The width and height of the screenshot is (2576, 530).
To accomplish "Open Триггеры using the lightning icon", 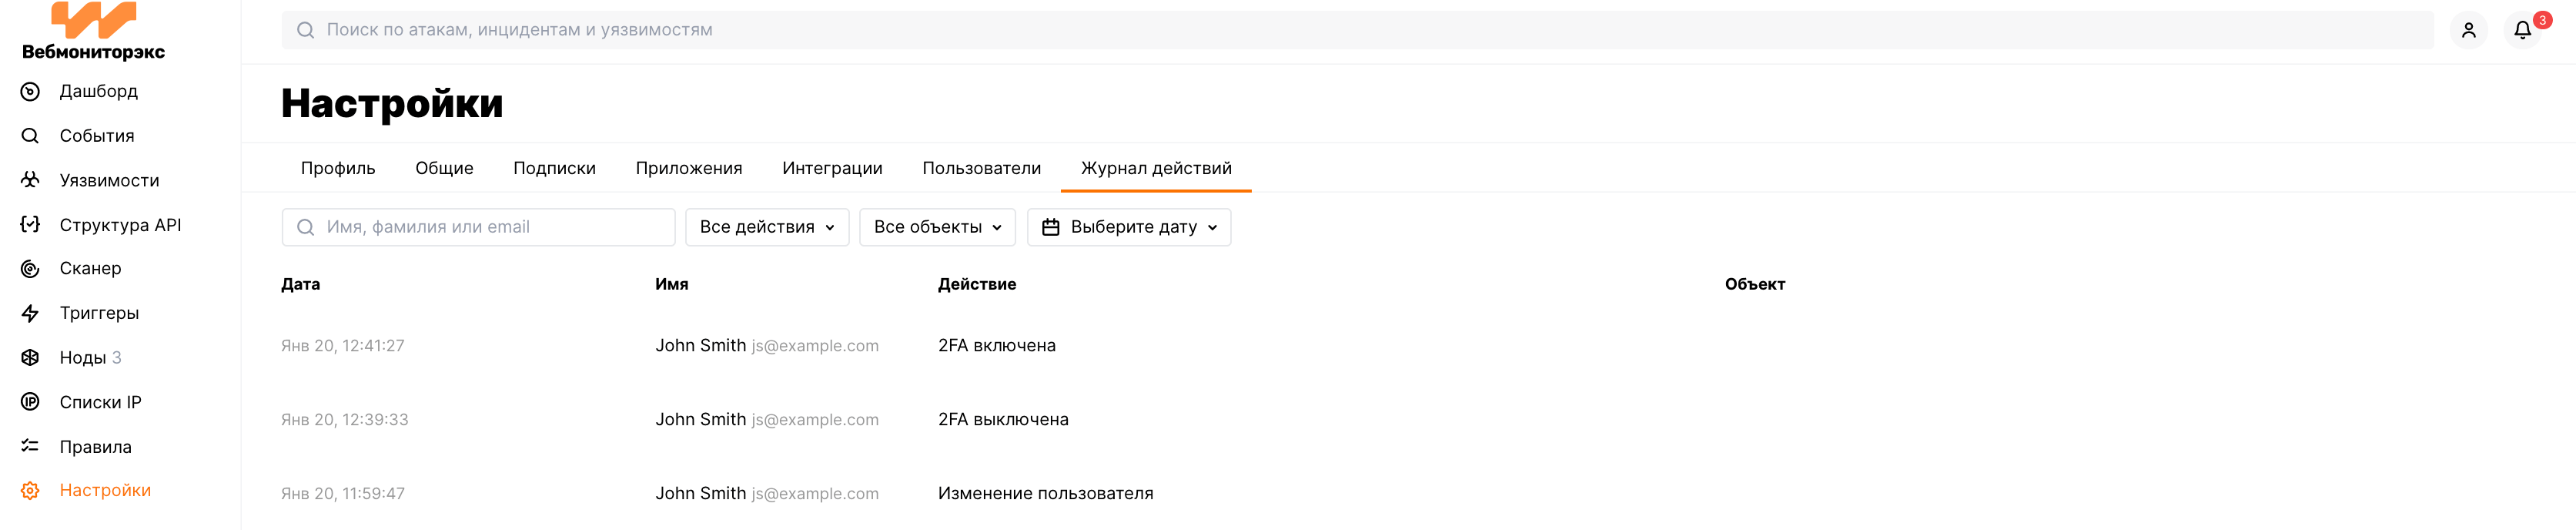I will pyautogui.click(x=30, y=312).
